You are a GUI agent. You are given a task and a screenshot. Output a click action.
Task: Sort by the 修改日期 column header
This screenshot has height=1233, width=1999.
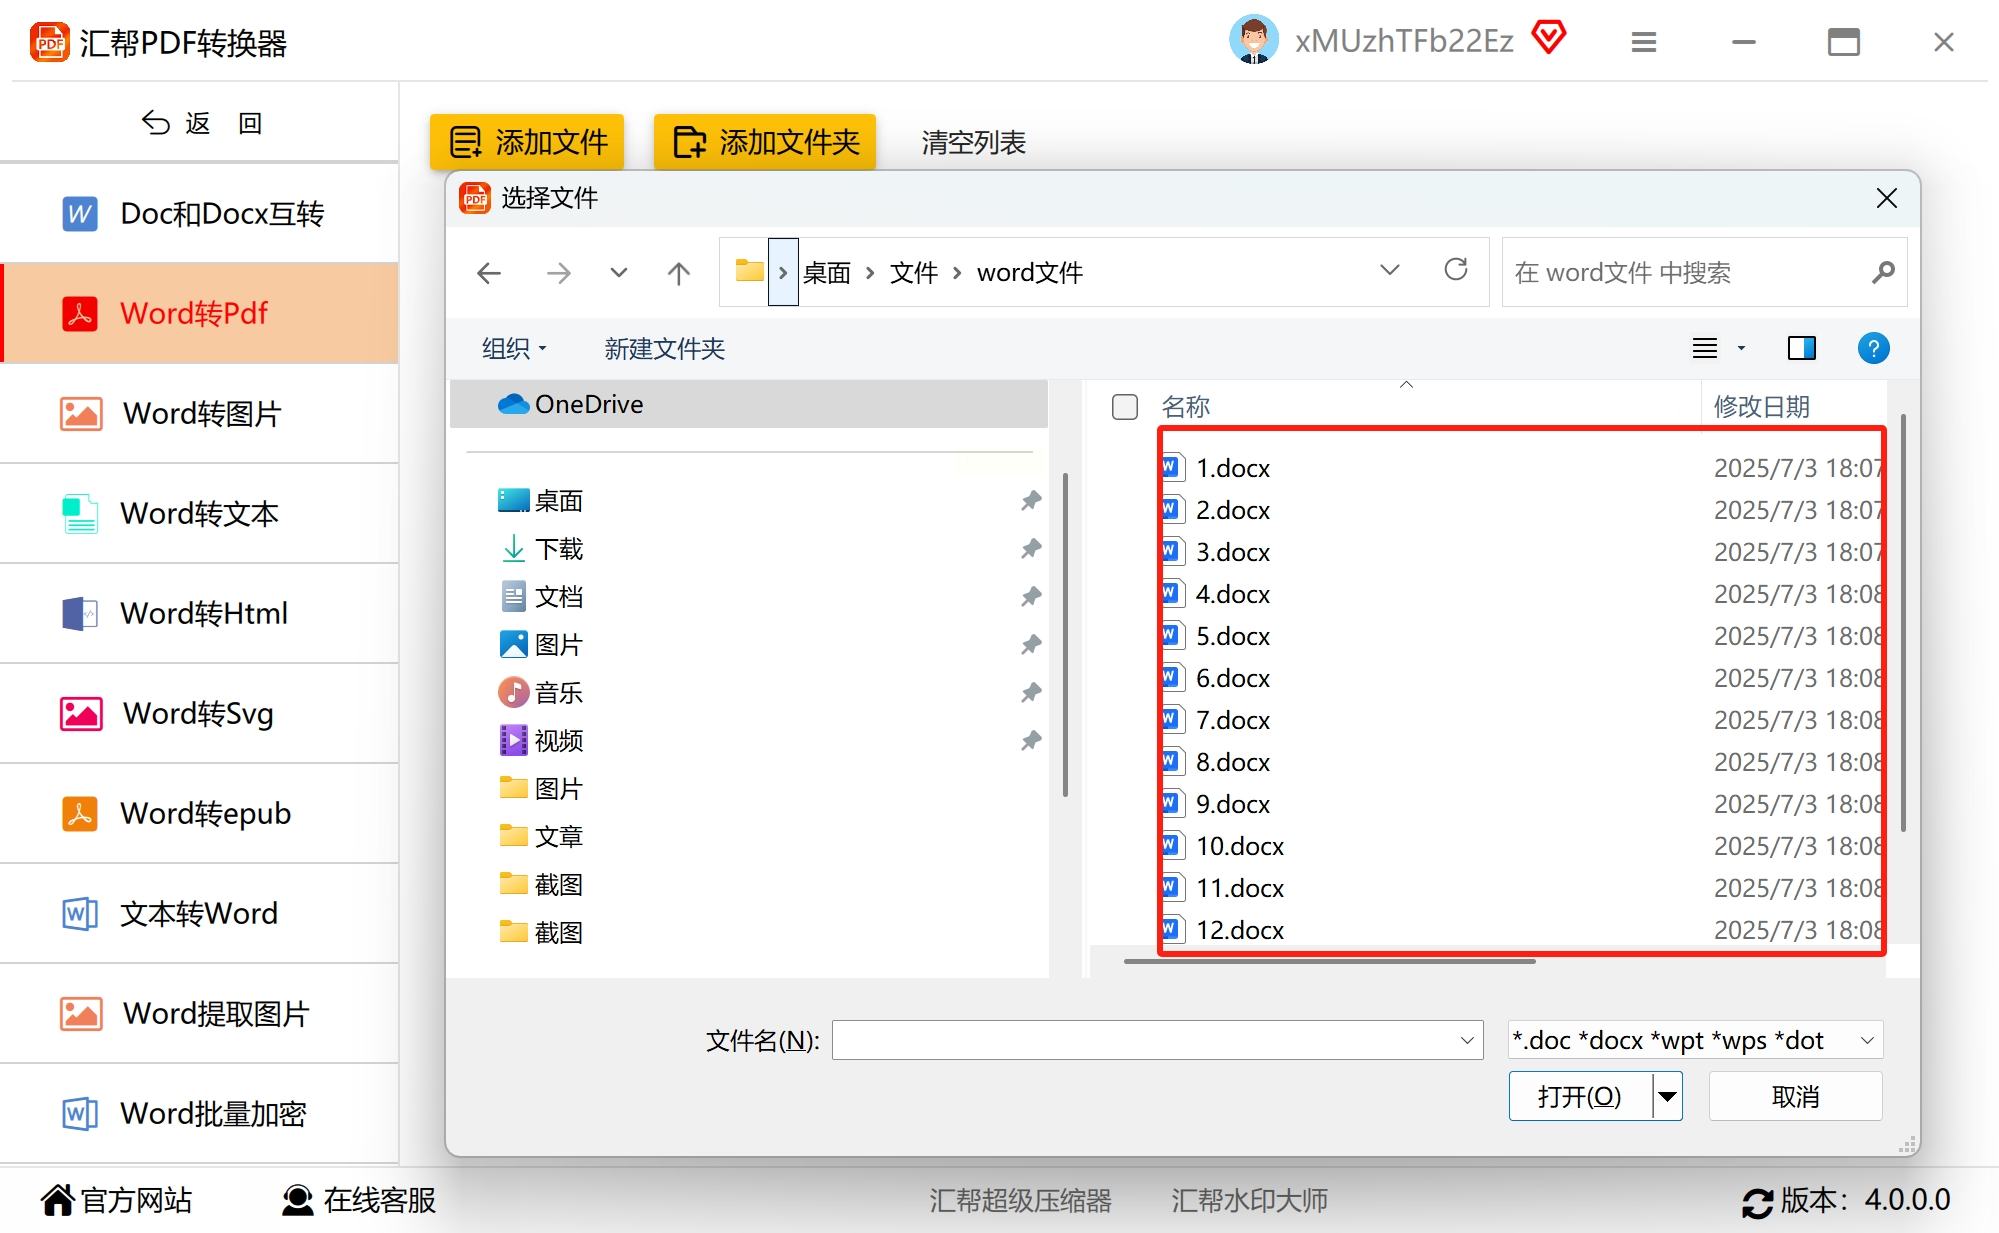coord(1762,406)
